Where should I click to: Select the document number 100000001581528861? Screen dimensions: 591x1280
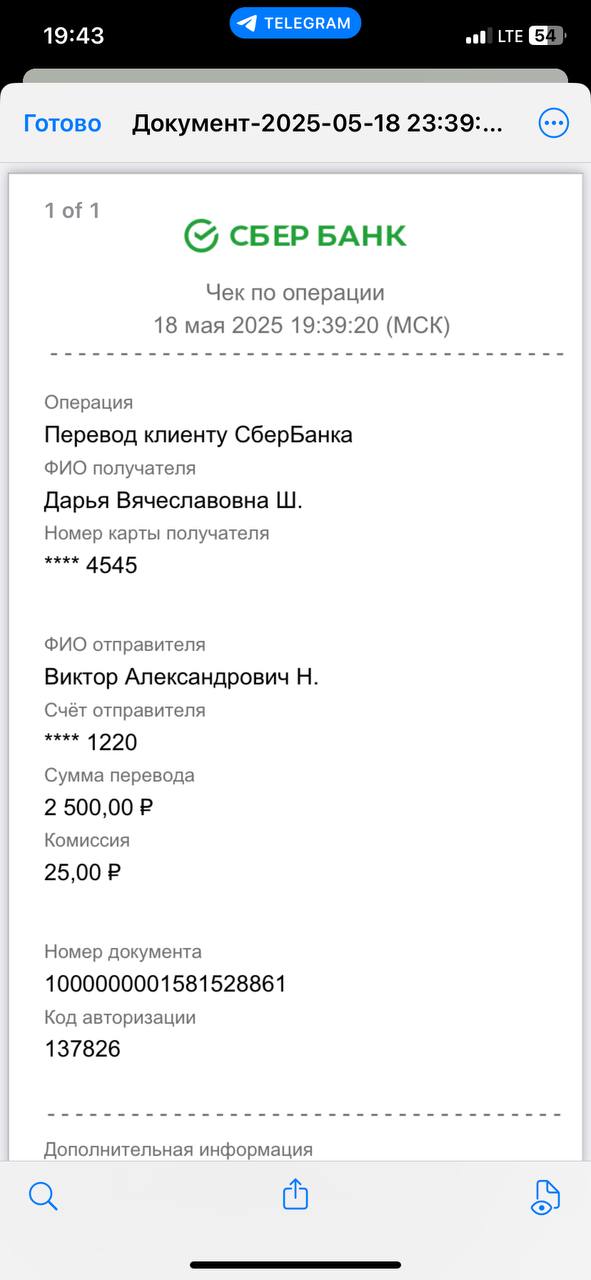point(165,984)
